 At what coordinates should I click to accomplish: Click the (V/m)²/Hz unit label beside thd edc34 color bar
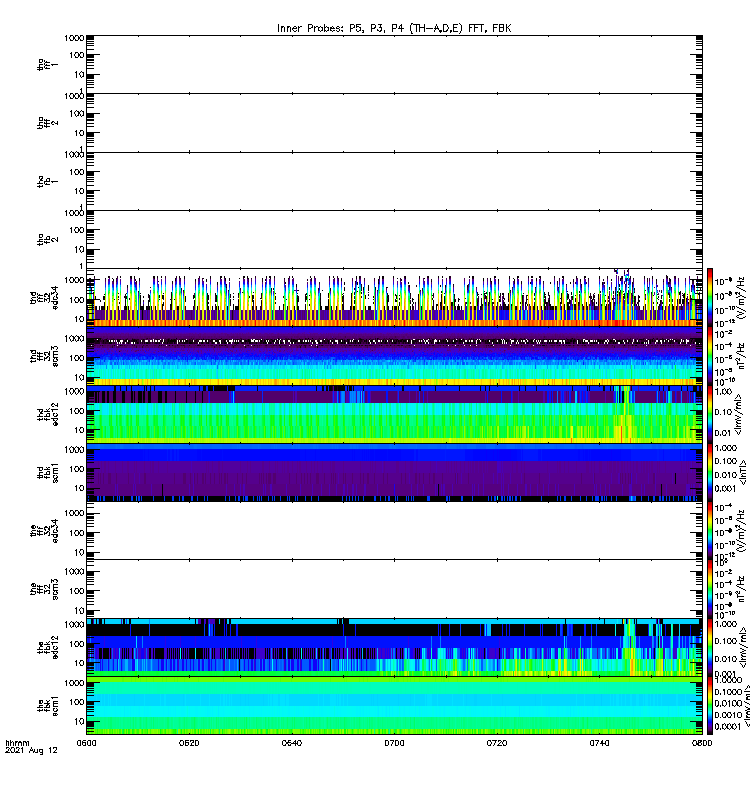743,297
